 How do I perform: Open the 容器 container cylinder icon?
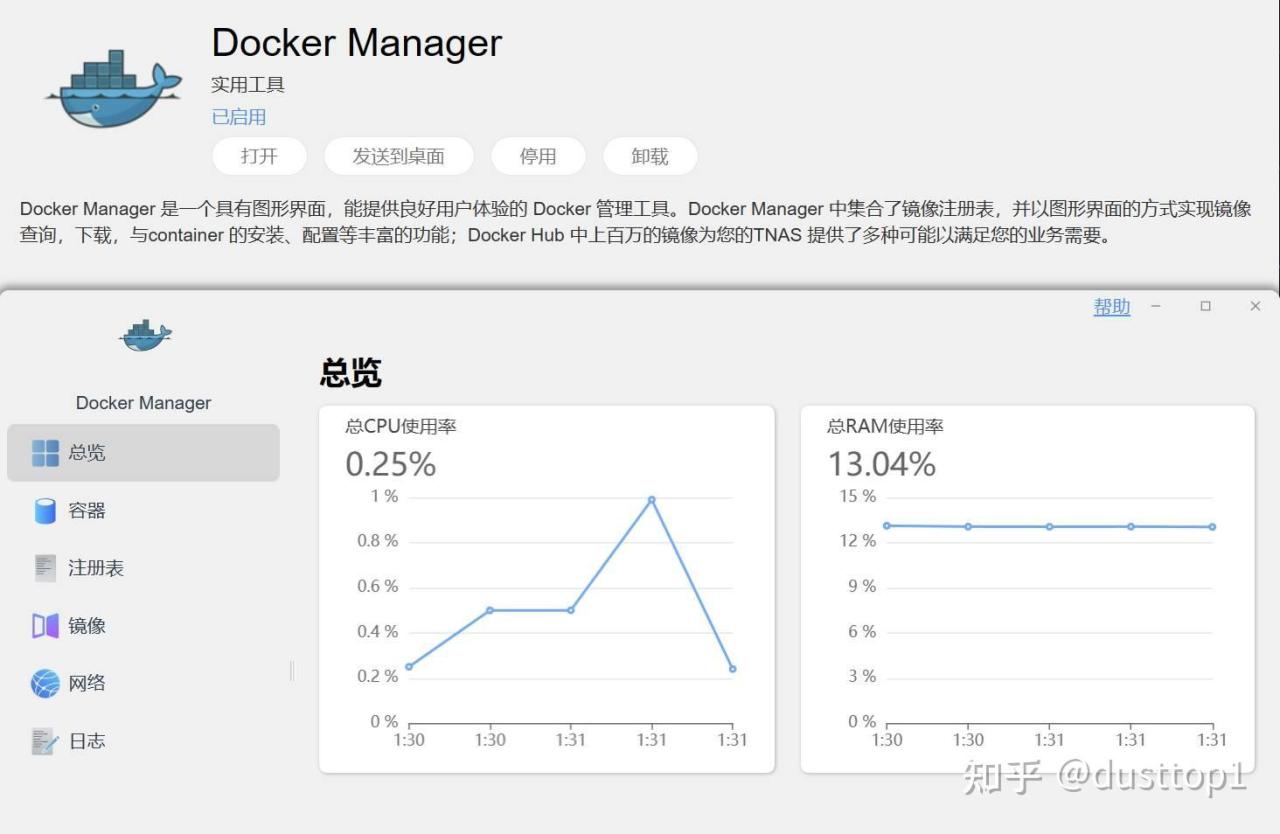coord(45,511)
